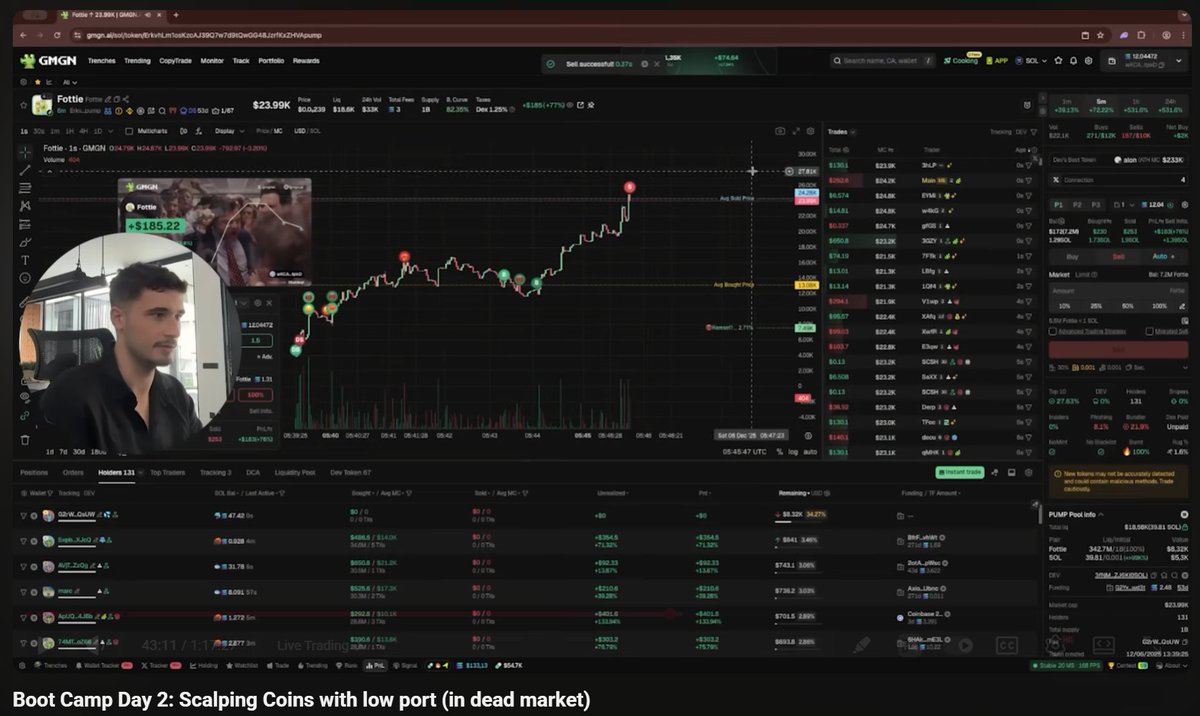Switch to the Buy tab in trade panel

tap(1072, 256)
